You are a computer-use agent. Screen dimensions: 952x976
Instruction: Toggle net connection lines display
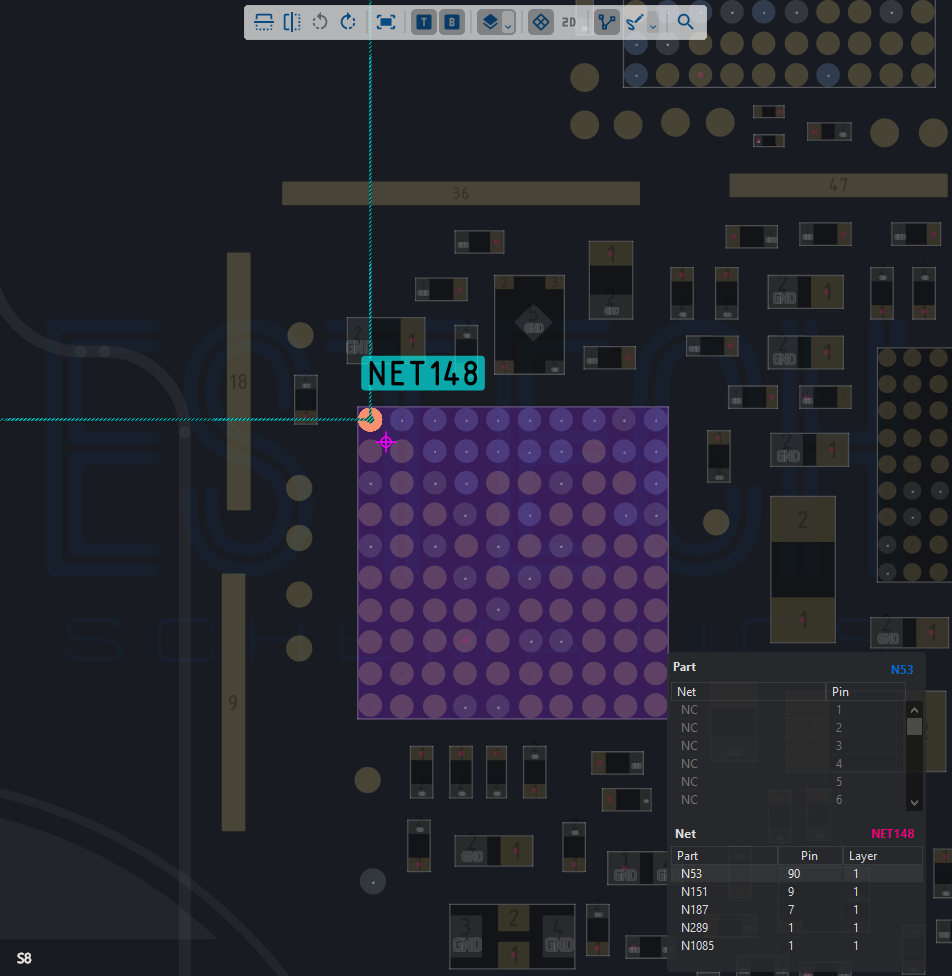coord(606,22)
